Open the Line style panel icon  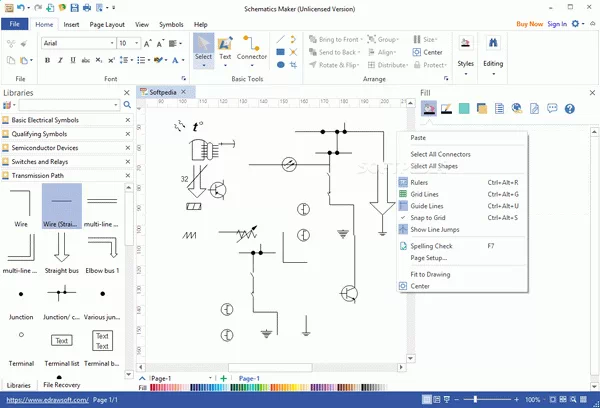446,108
